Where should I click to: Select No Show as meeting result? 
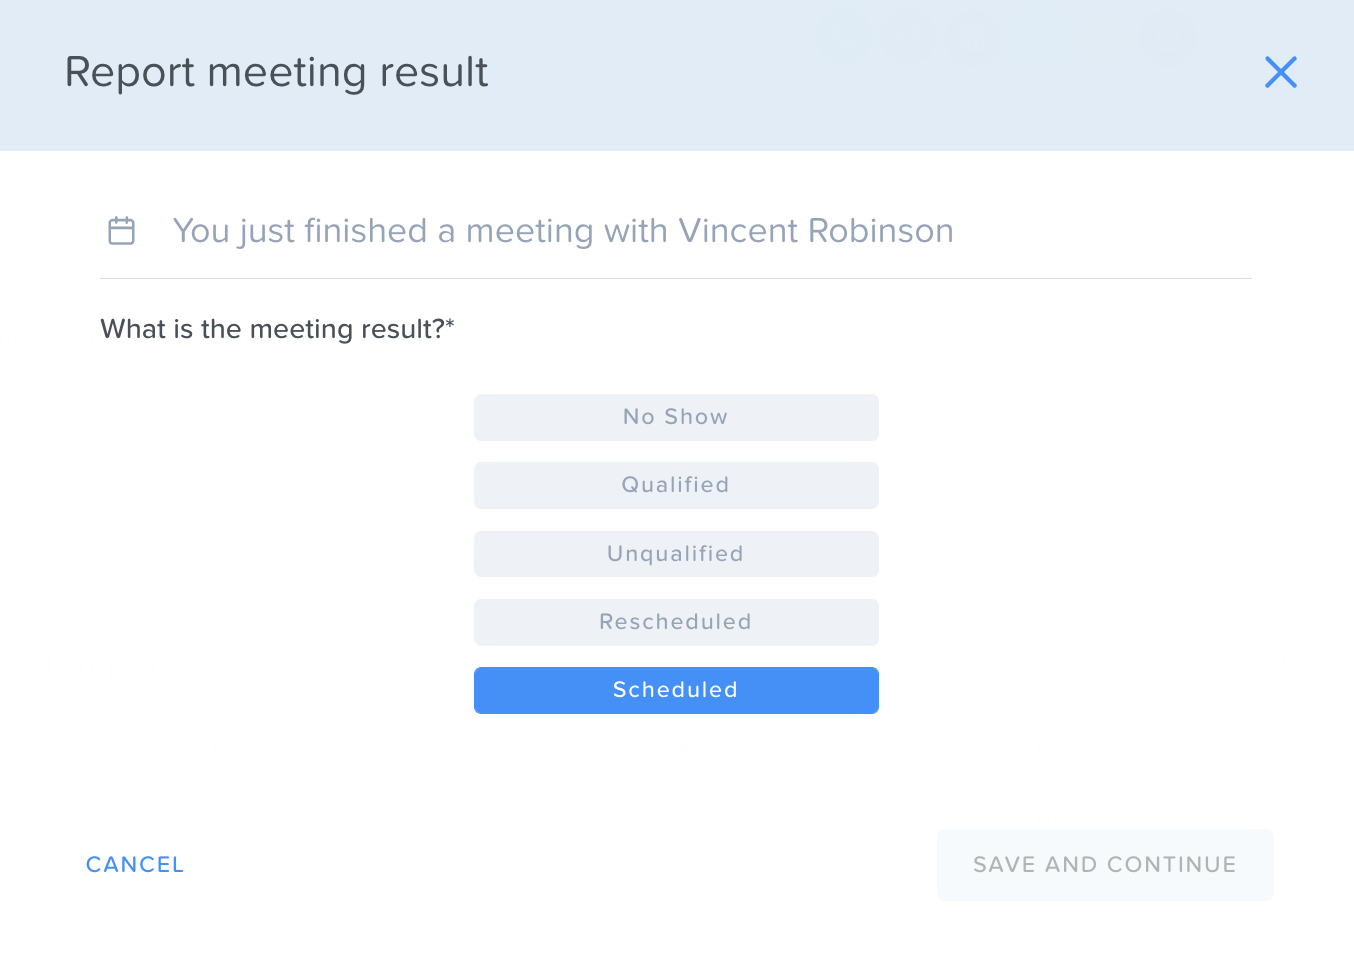[x=676, y=417]
